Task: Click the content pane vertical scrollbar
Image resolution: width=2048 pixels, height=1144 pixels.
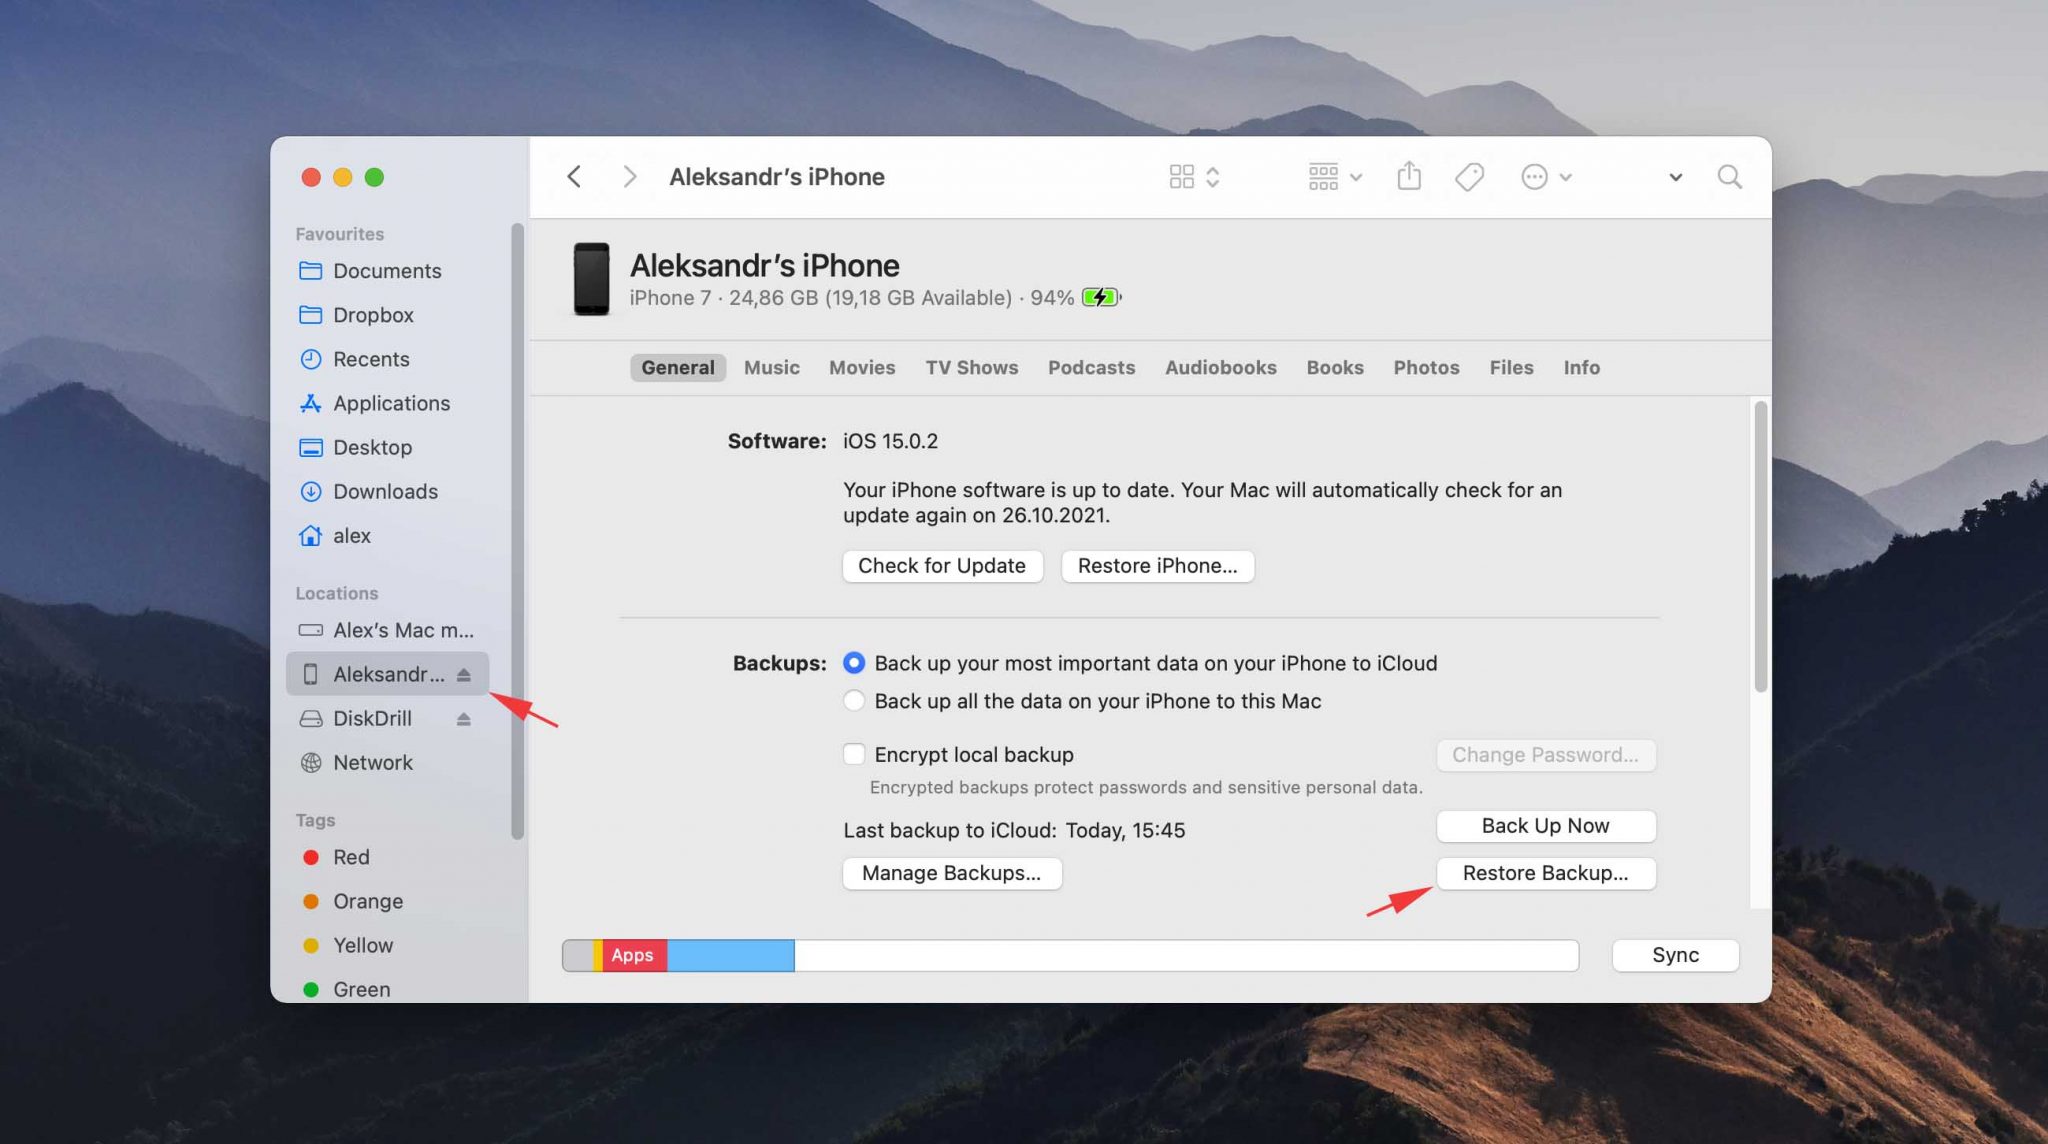Action: 1760,546
